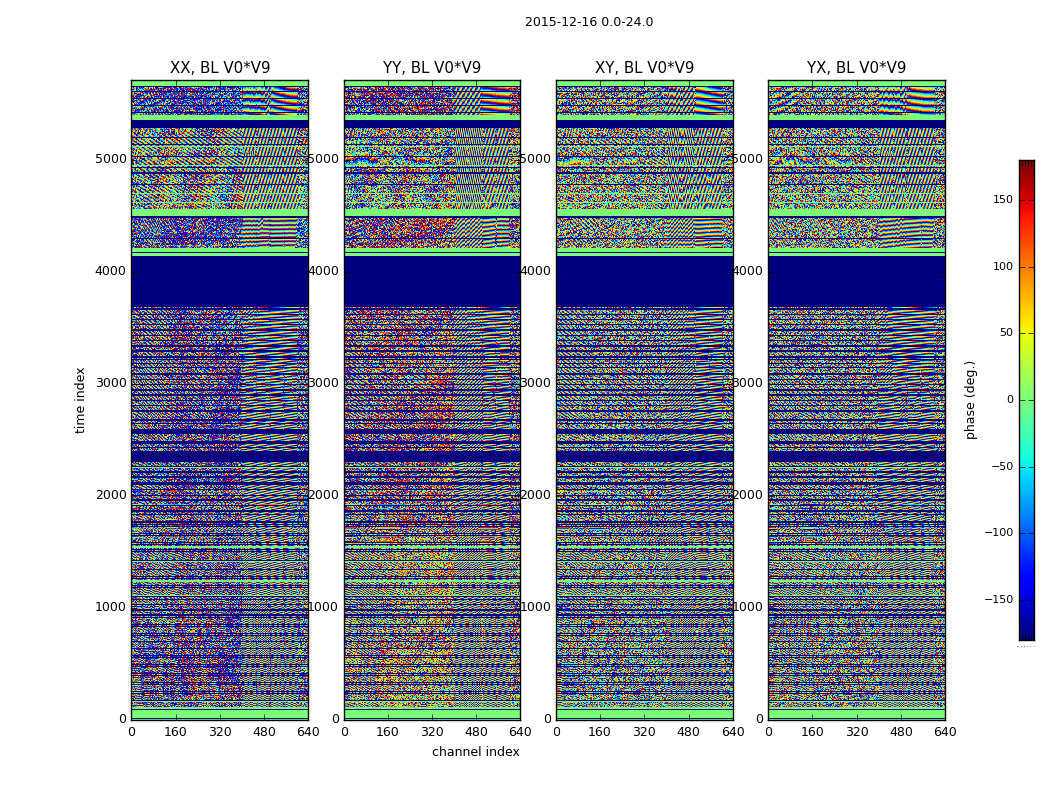Viewport: 1050px width, 800px height.
Task: Click the "YX, BL V0*V9" subplot title
Action: point(856,68)
